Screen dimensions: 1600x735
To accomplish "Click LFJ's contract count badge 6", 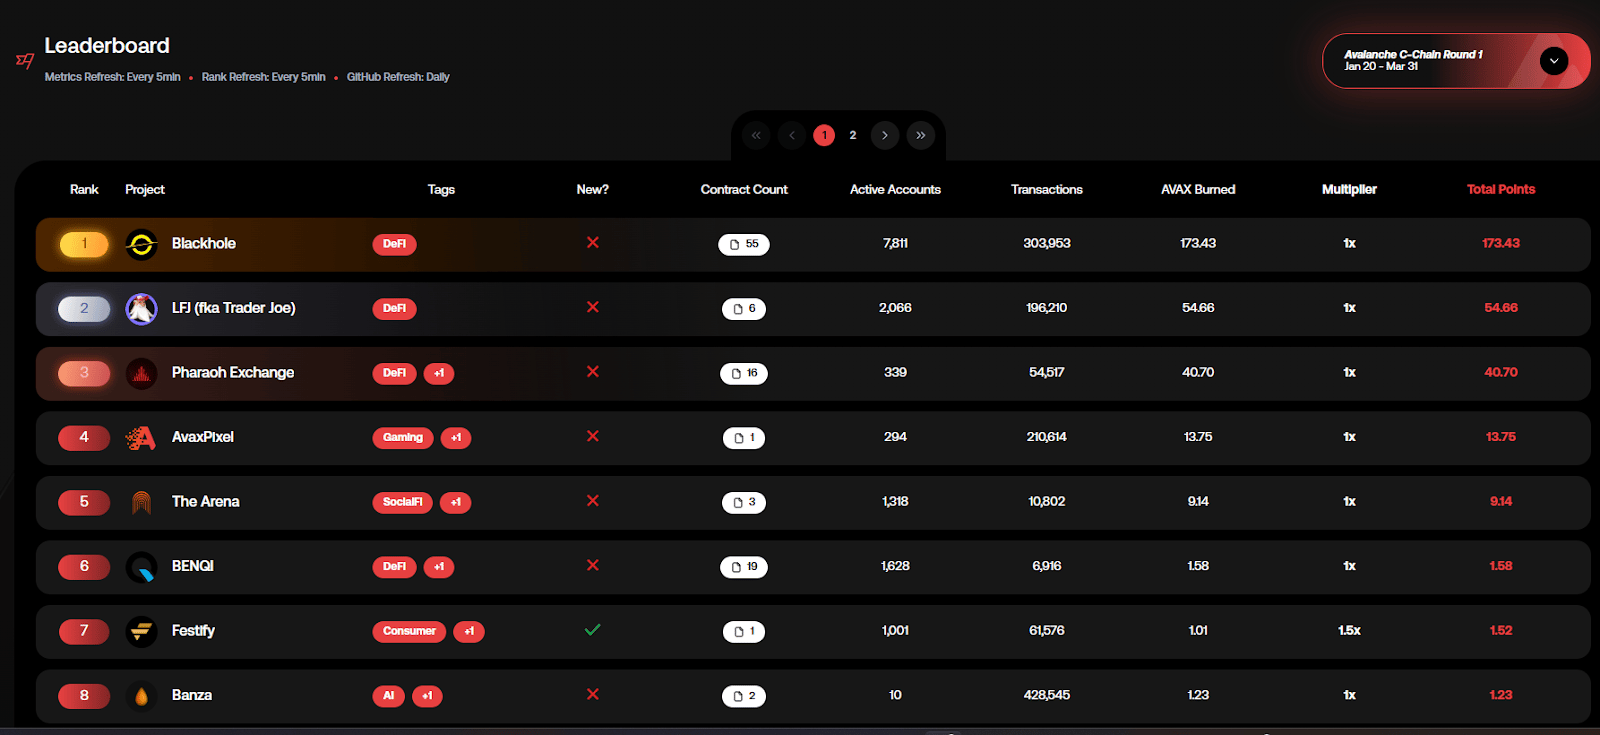I will coord(744,309).
